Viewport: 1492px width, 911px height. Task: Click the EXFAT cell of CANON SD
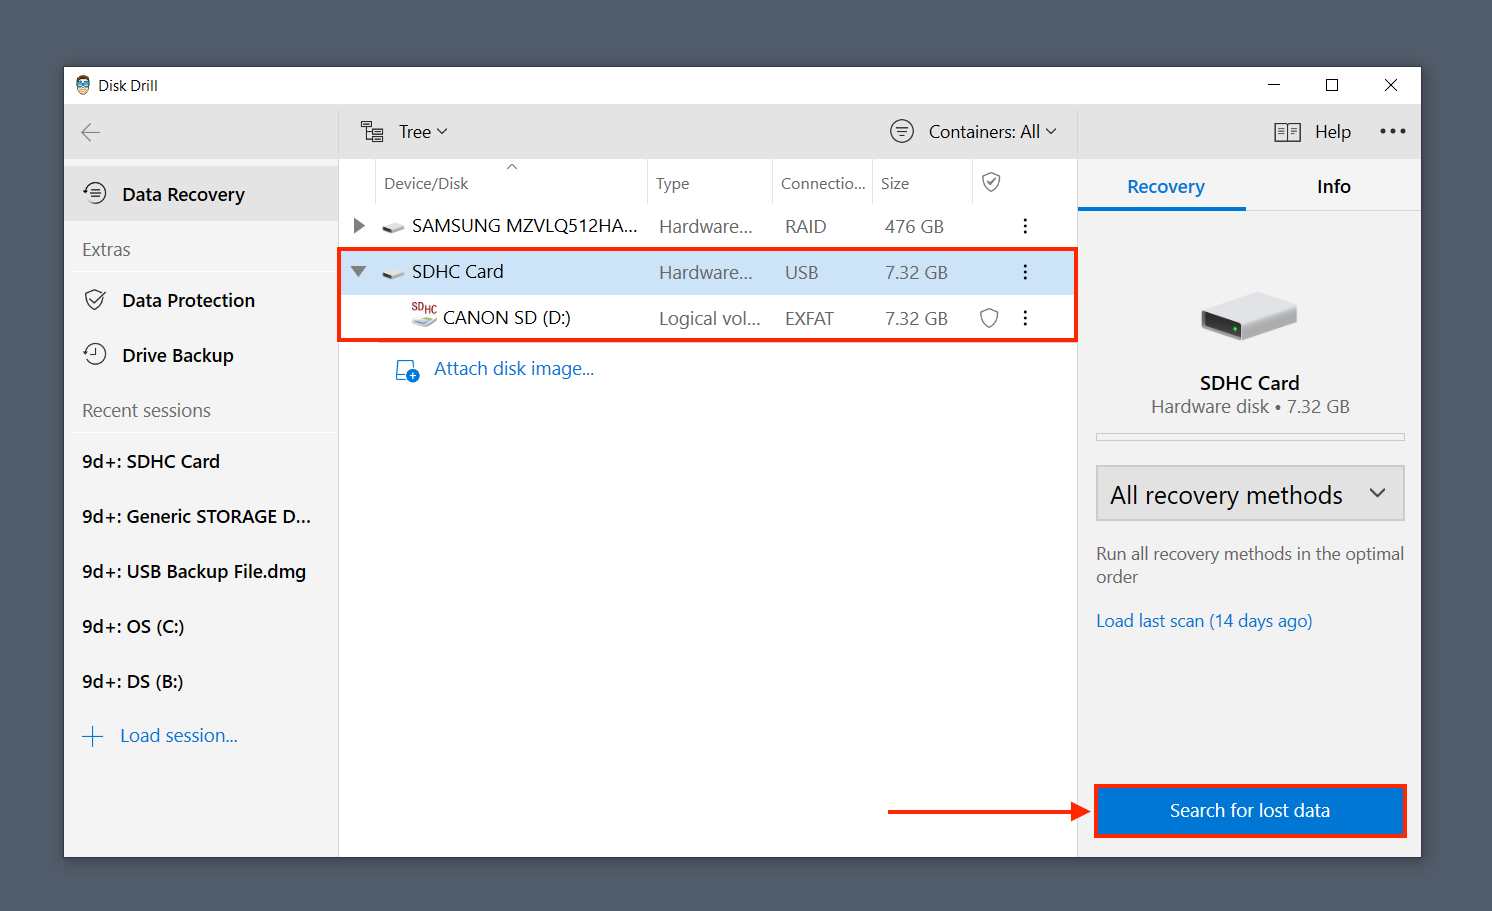point(809,319)
